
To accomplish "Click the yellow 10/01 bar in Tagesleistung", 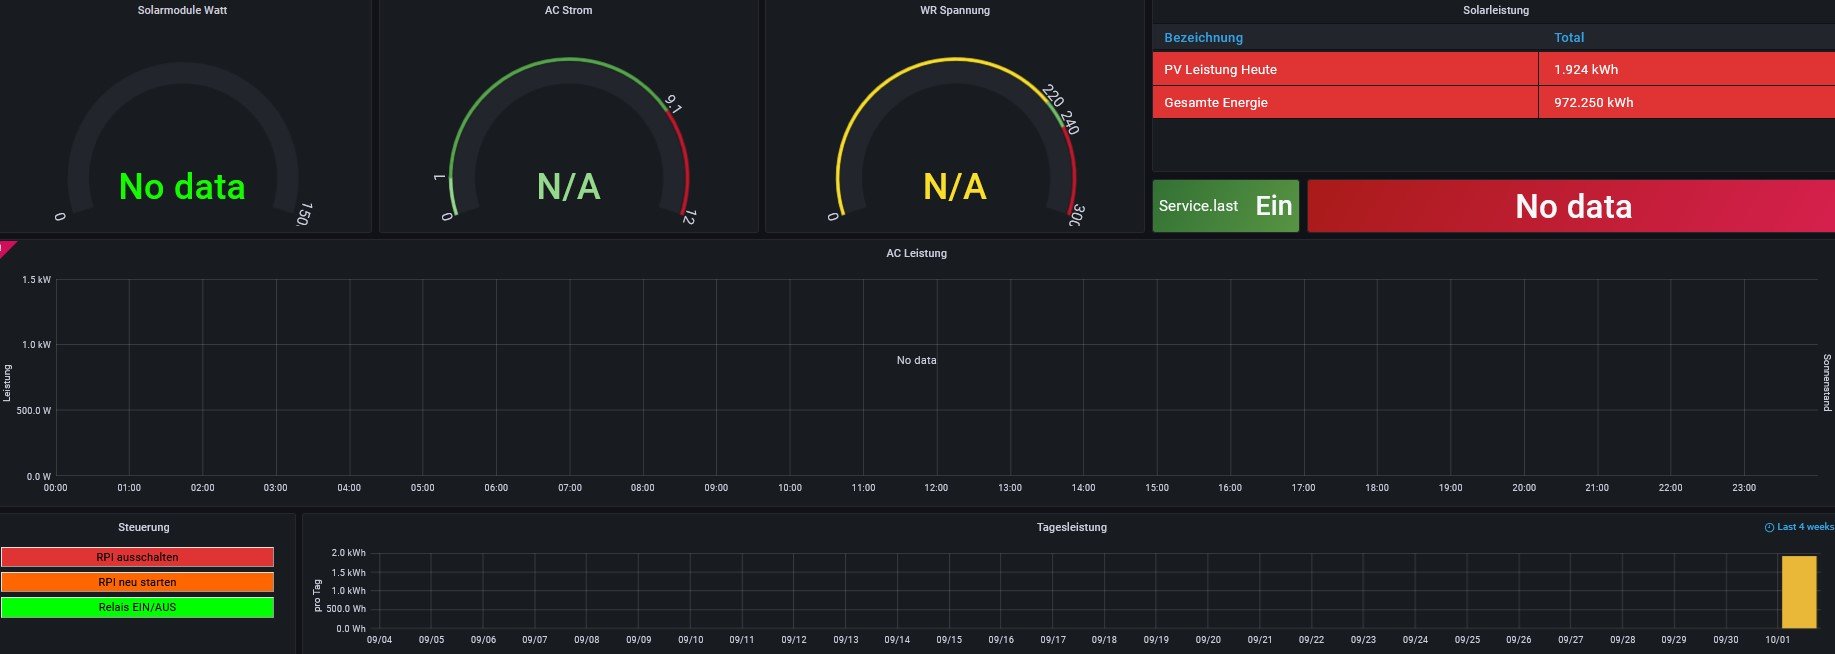I will [1798, 592].
